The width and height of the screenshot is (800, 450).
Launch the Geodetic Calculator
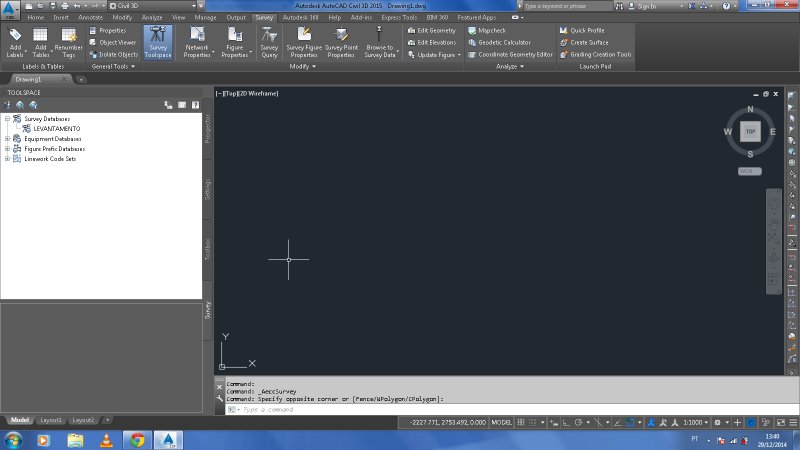504,42
